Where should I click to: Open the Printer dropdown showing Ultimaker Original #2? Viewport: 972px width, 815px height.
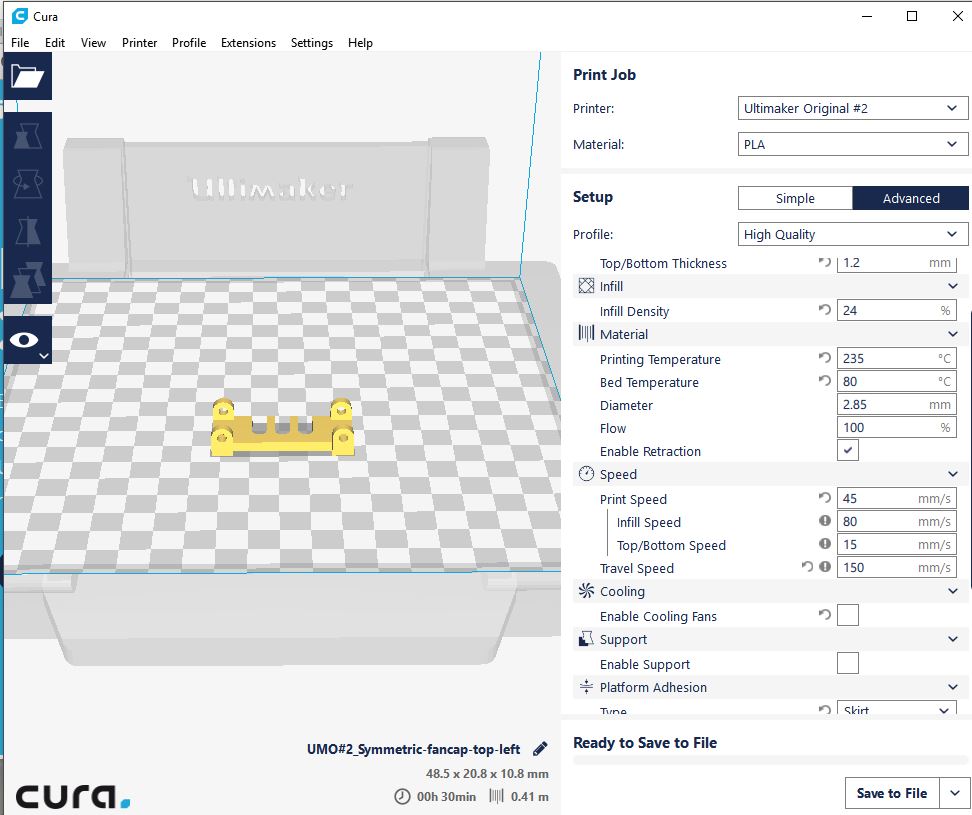[852, 108]
